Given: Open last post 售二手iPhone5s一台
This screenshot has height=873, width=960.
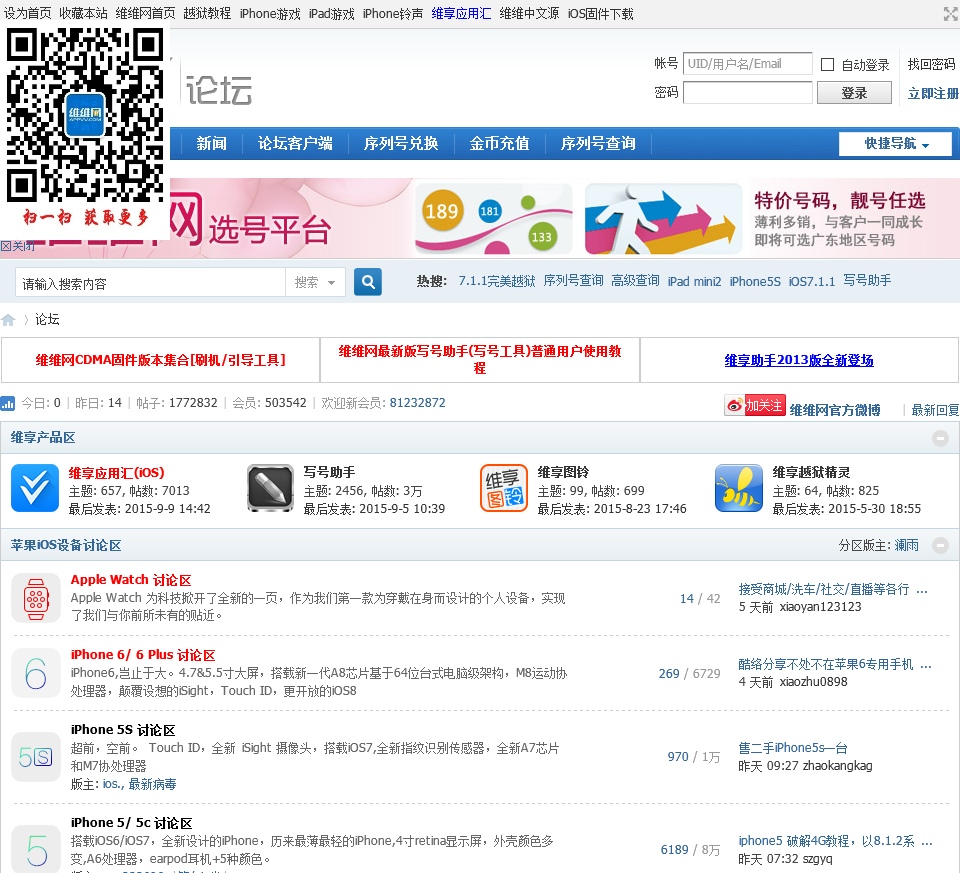Looking at the screenshot, I should [793, 747].
